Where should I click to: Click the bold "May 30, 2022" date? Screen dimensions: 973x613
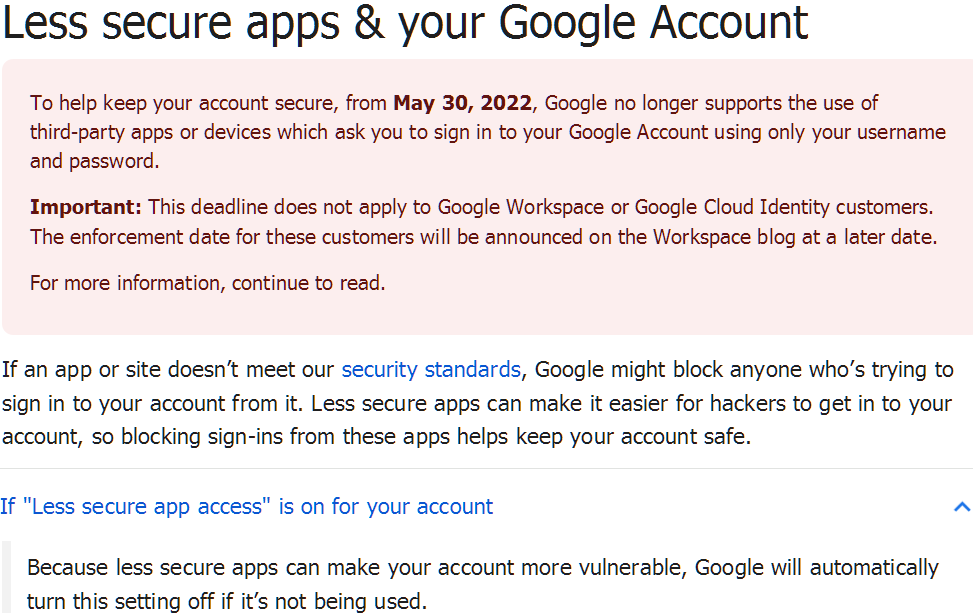click(462, 103)
